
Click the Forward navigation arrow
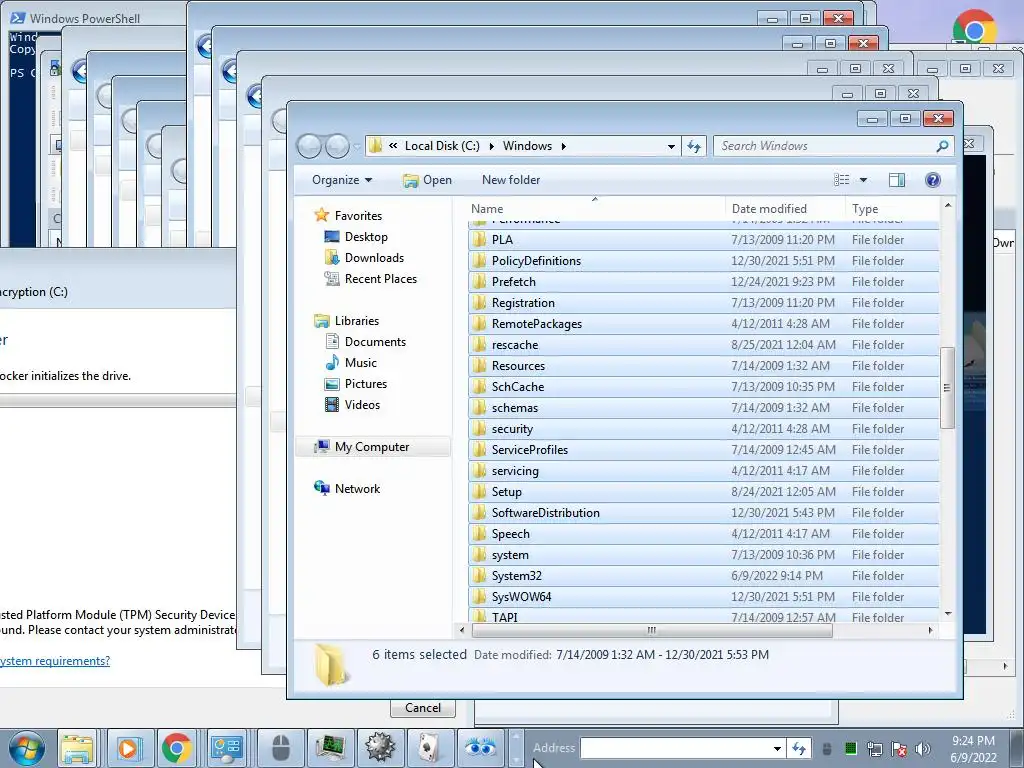coord(337,146)
